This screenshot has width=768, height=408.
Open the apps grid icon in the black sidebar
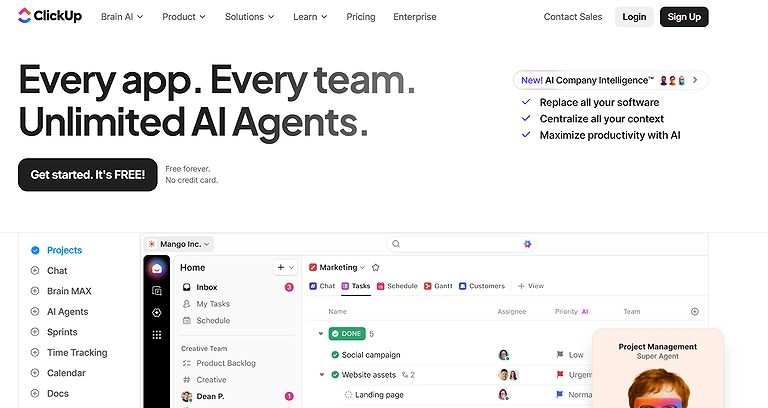(157, 335)
